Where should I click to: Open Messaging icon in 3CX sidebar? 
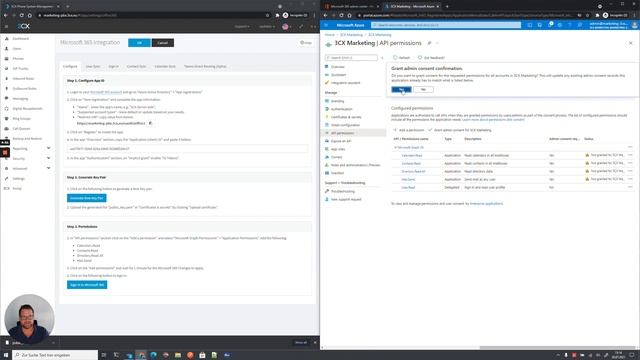(7, 98)
